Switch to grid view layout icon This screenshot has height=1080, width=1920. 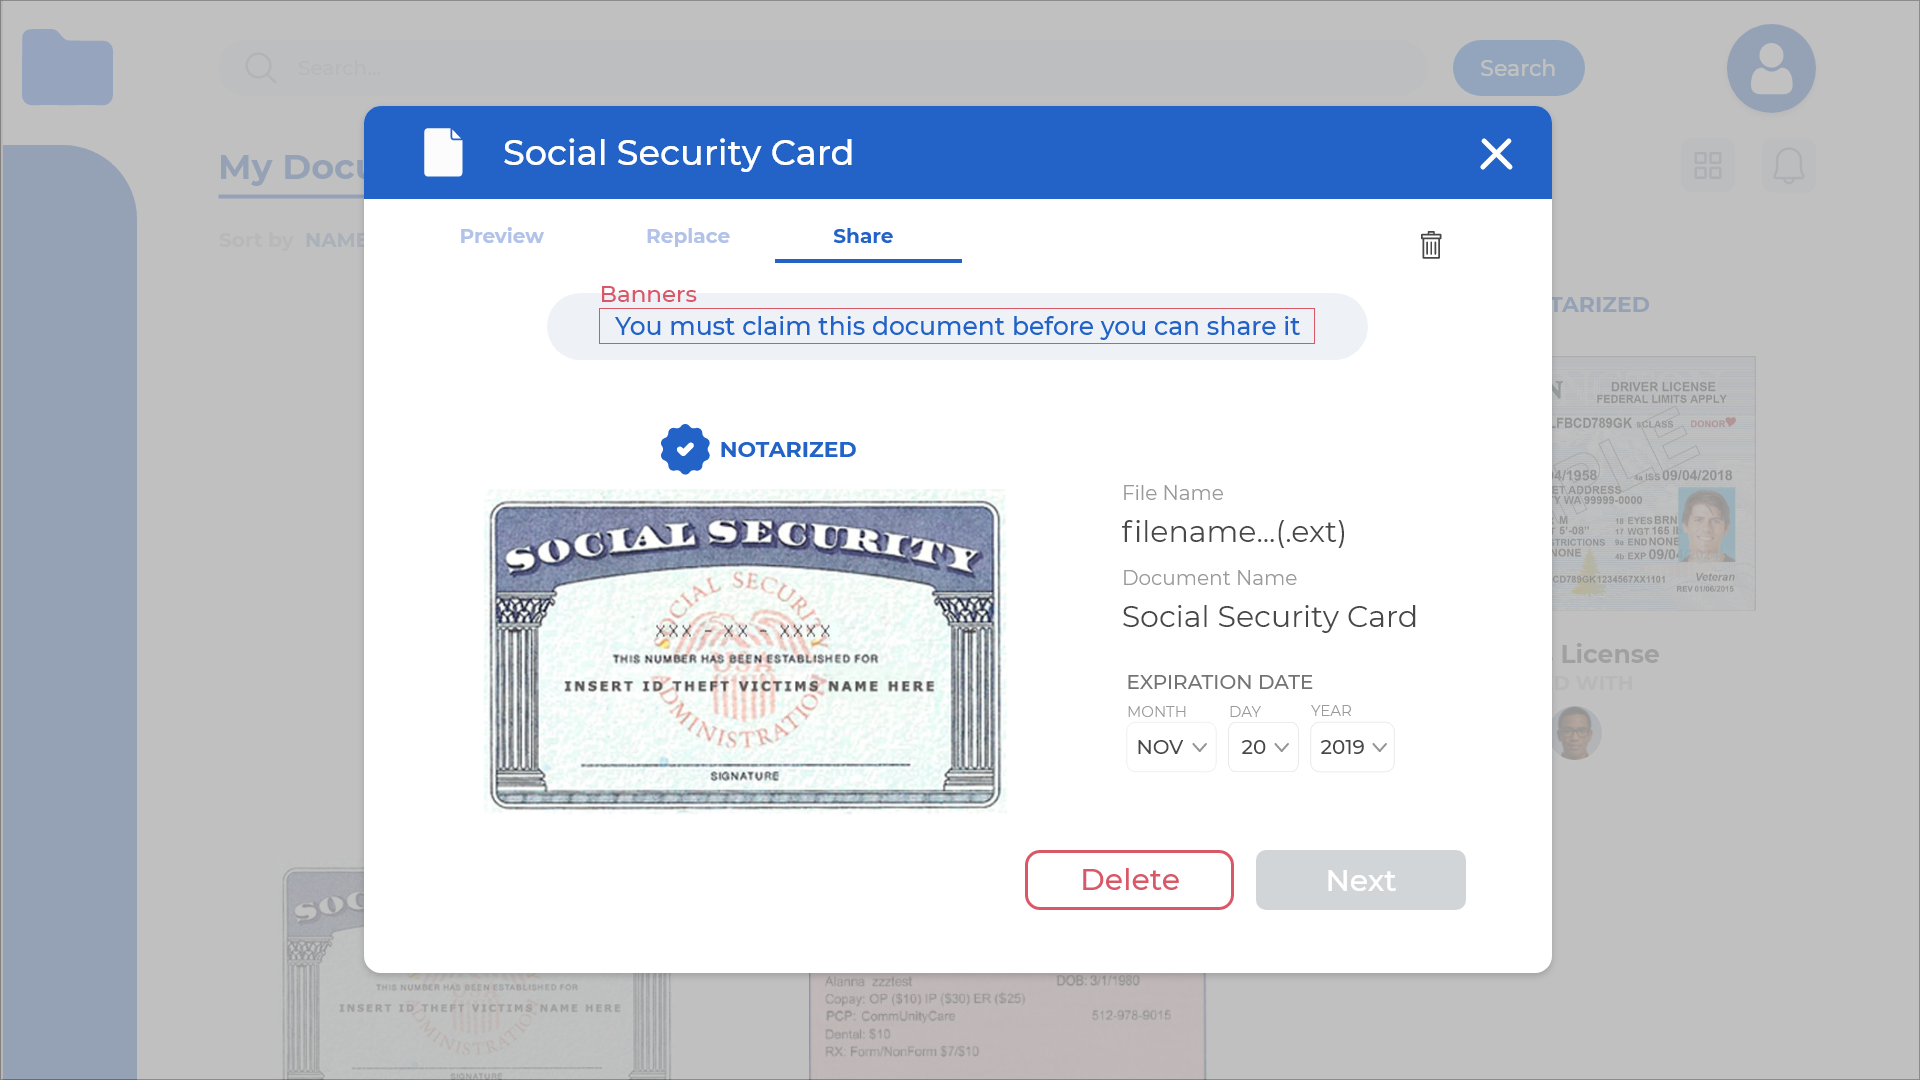click(1708, 166)
